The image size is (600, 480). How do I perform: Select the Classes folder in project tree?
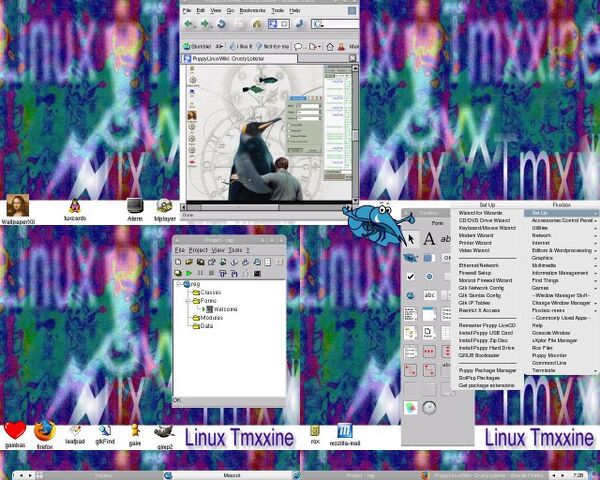(x=207, y=292)
